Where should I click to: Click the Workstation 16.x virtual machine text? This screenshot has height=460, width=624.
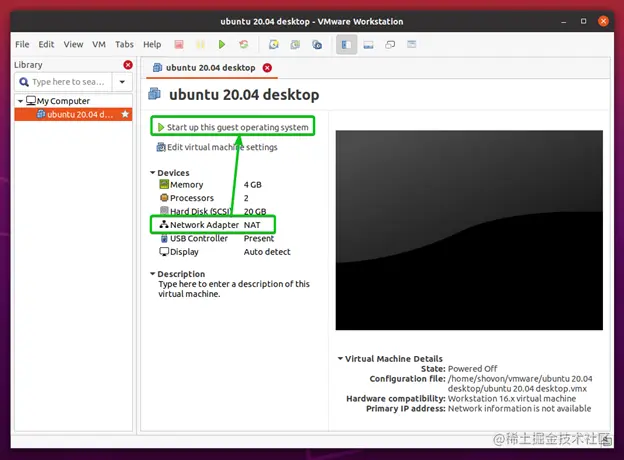tap(512, 399)
